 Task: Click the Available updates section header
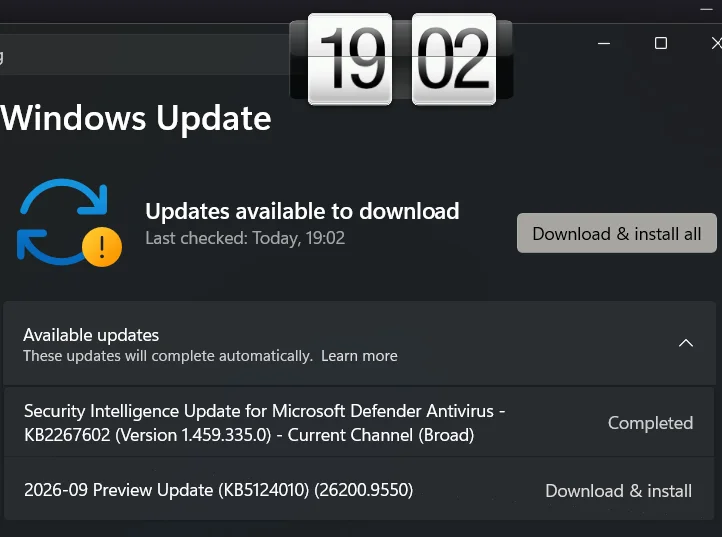pyautogui.click(x=359, y=343)
